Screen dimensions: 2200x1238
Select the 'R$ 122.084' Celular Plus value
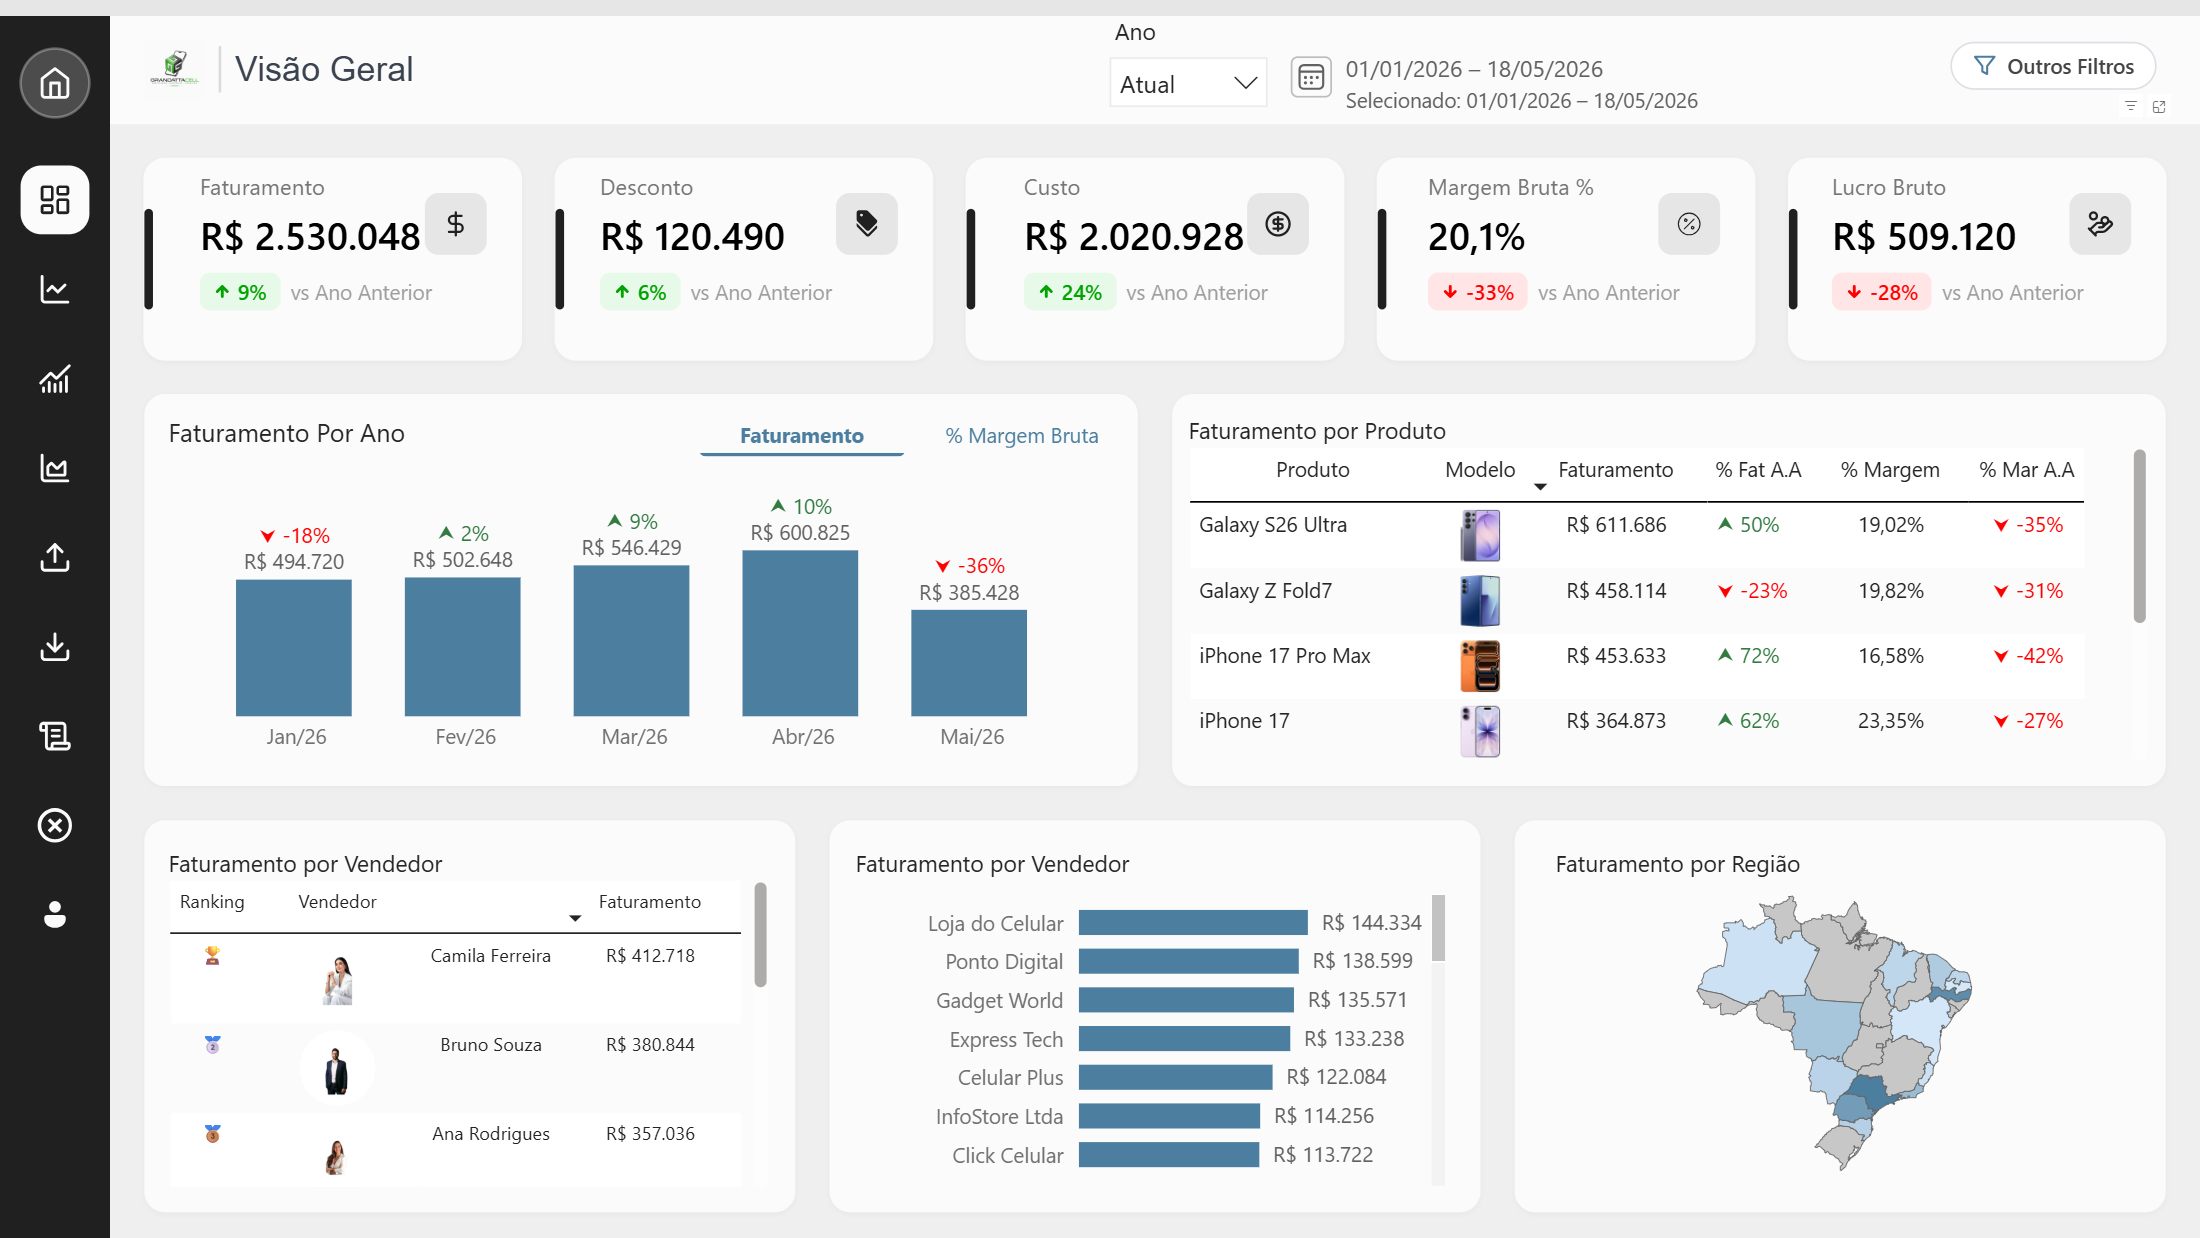tap(1336, 1077)
